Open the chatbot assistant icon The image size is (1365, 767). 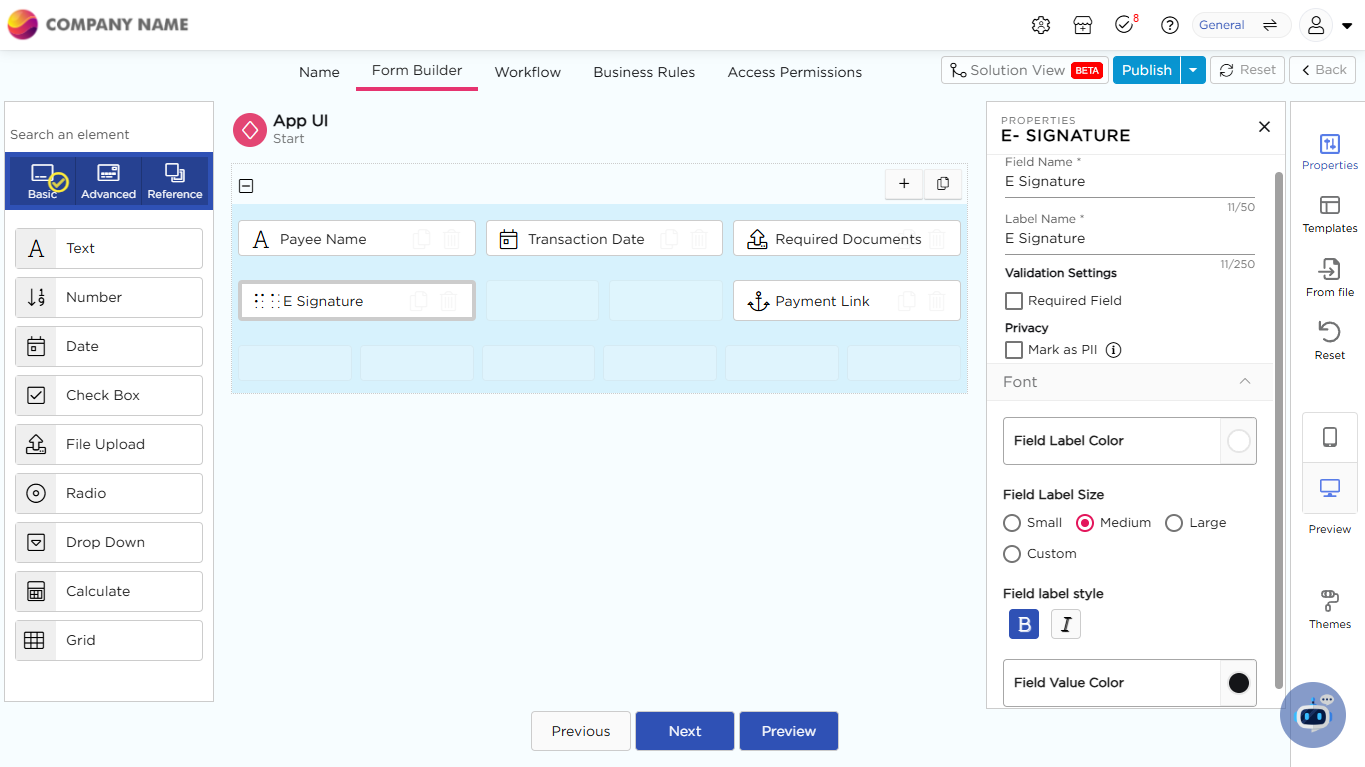pyautogui.click(x=1313, y=715)
